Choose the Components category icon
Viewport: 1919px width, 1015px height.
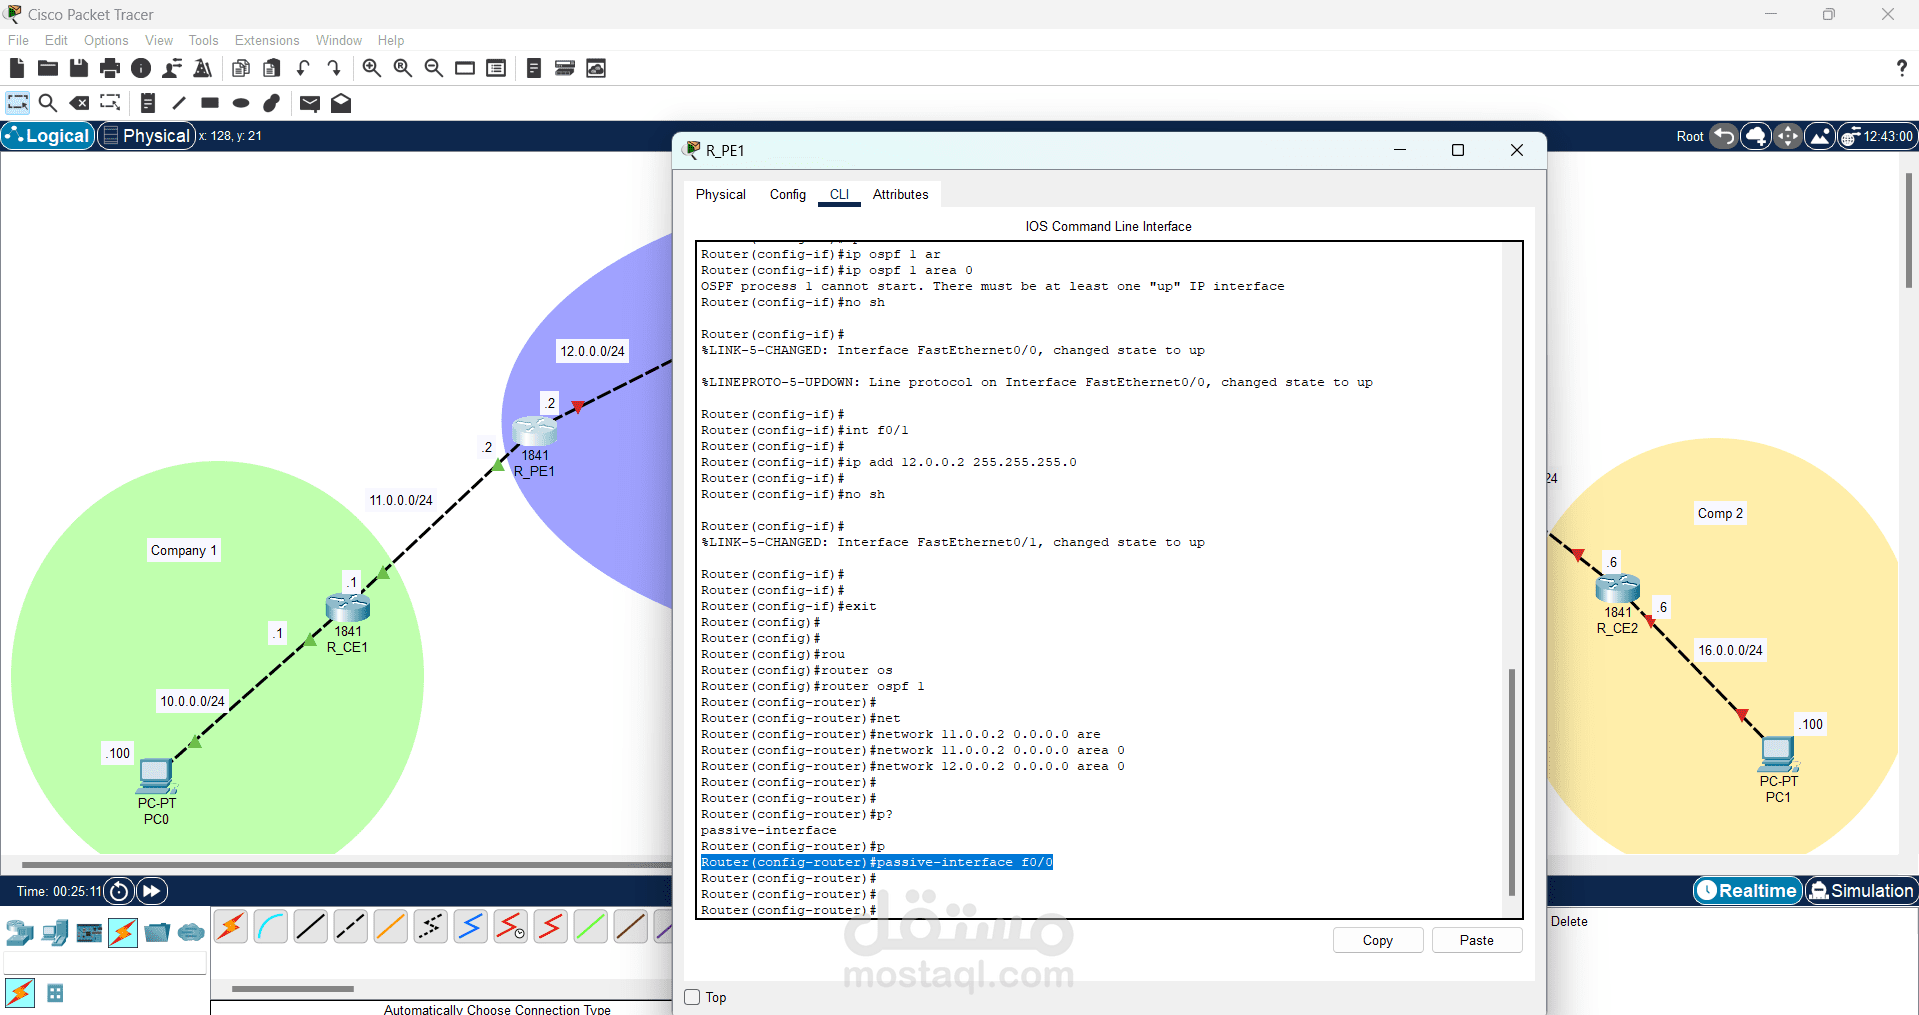(x=89, y=933)
